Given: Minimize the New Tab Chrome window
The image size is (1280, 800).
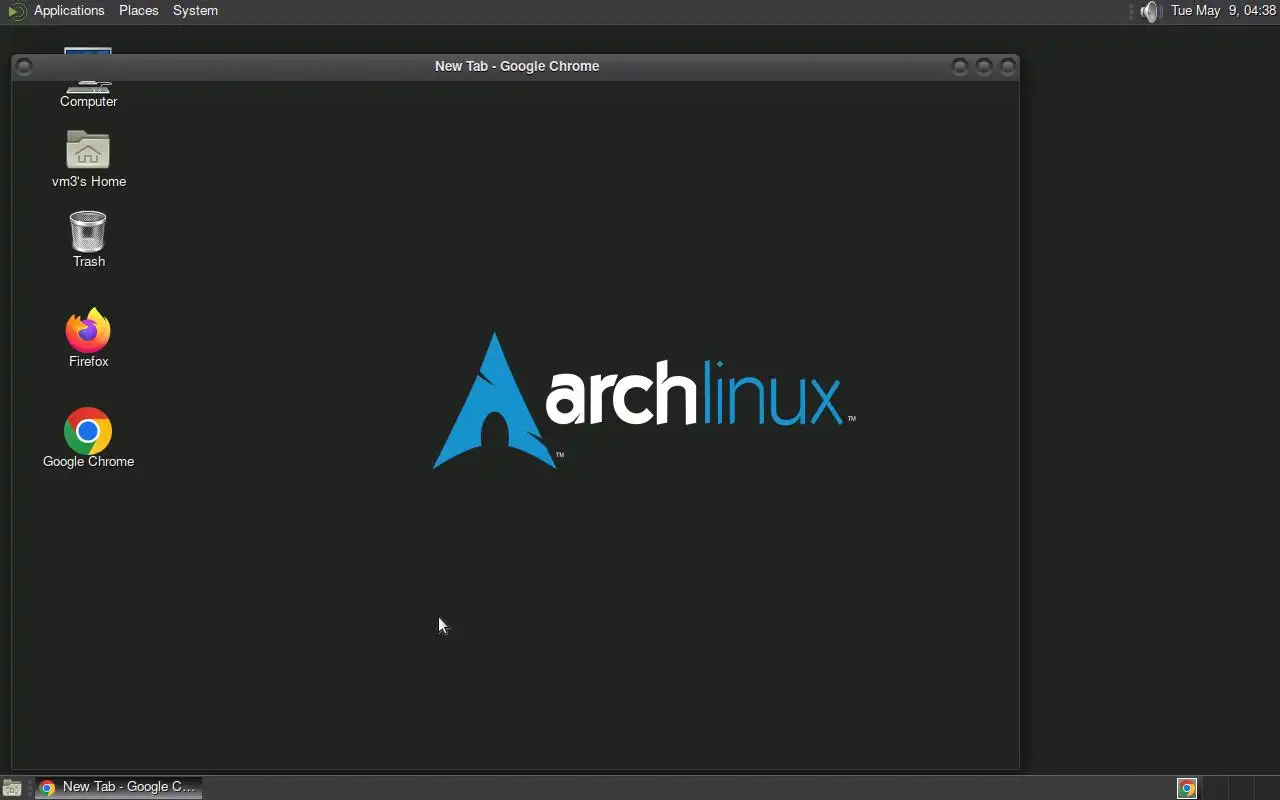Looking at the screenshot, I should (960, 66).
